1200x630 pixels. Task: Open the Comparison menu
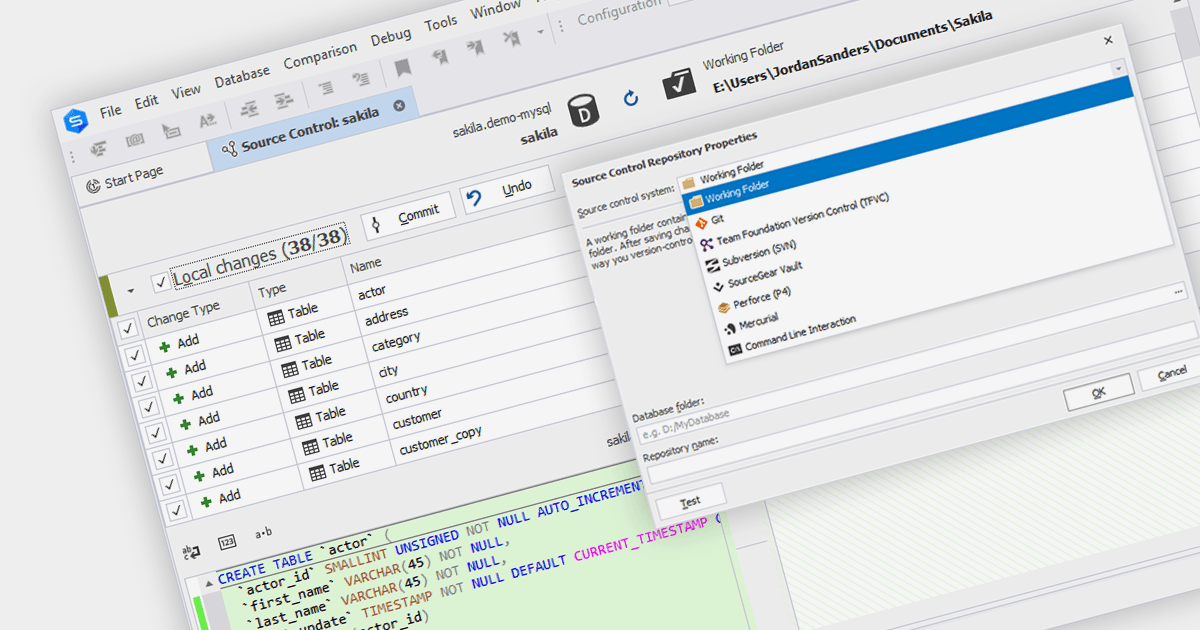[320, 55]
